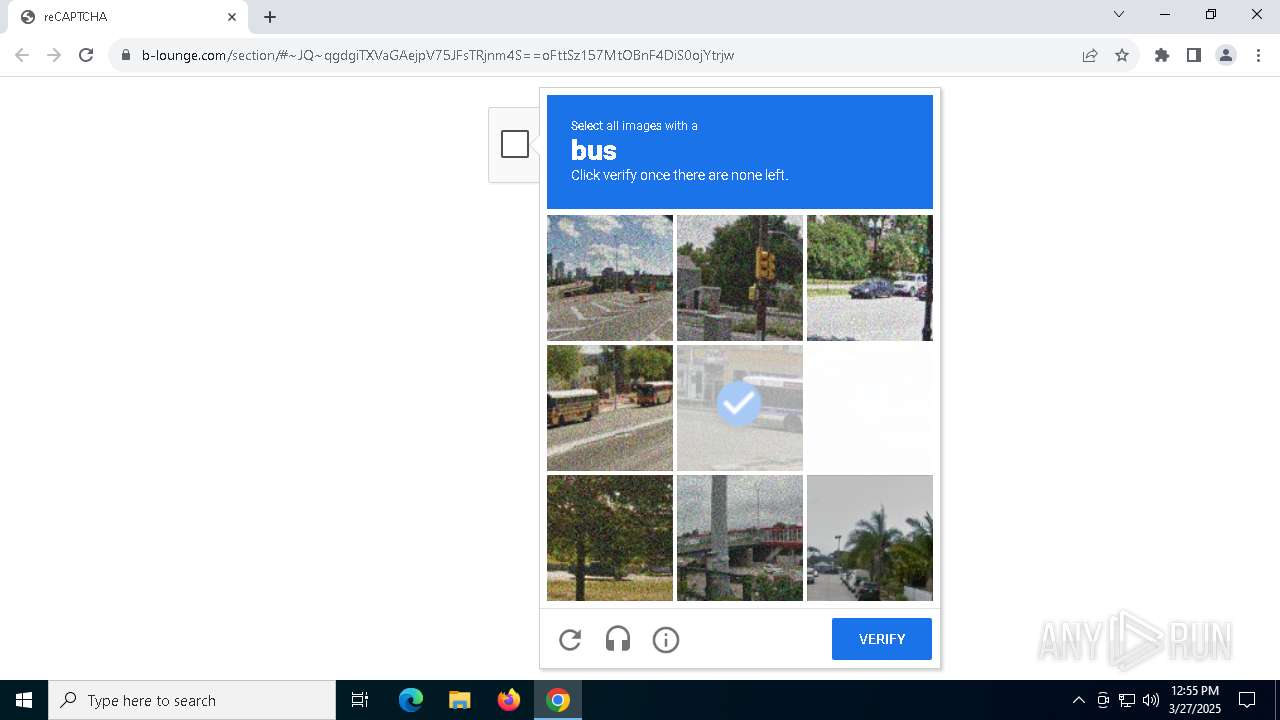Open the CAPTCHA help info icon
Image resolution: width=1280 pixels, height=720 pixels.
click(x=666, y=640)
